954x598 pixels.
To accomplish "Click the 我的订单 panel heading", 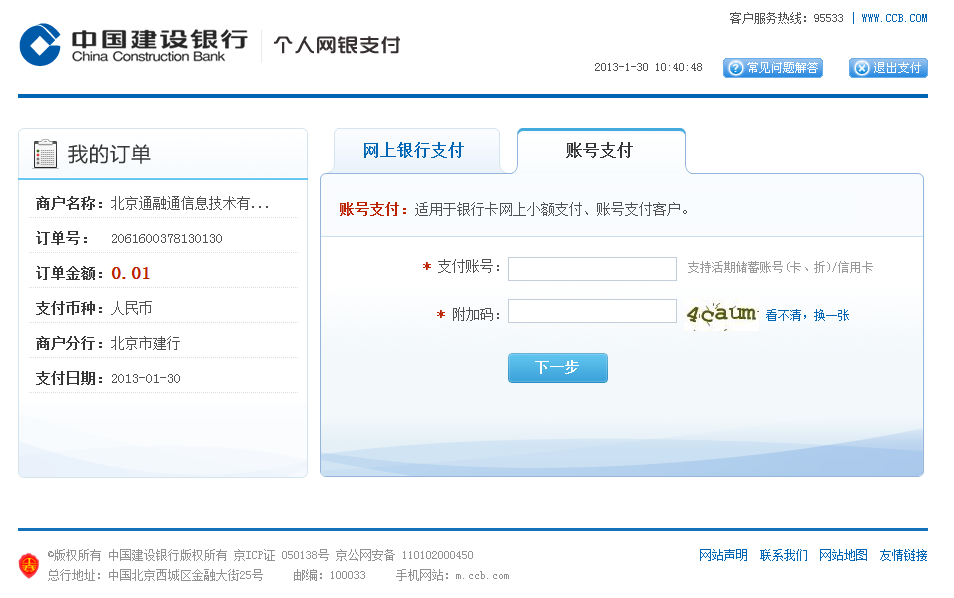I will (x=109, y=154).
